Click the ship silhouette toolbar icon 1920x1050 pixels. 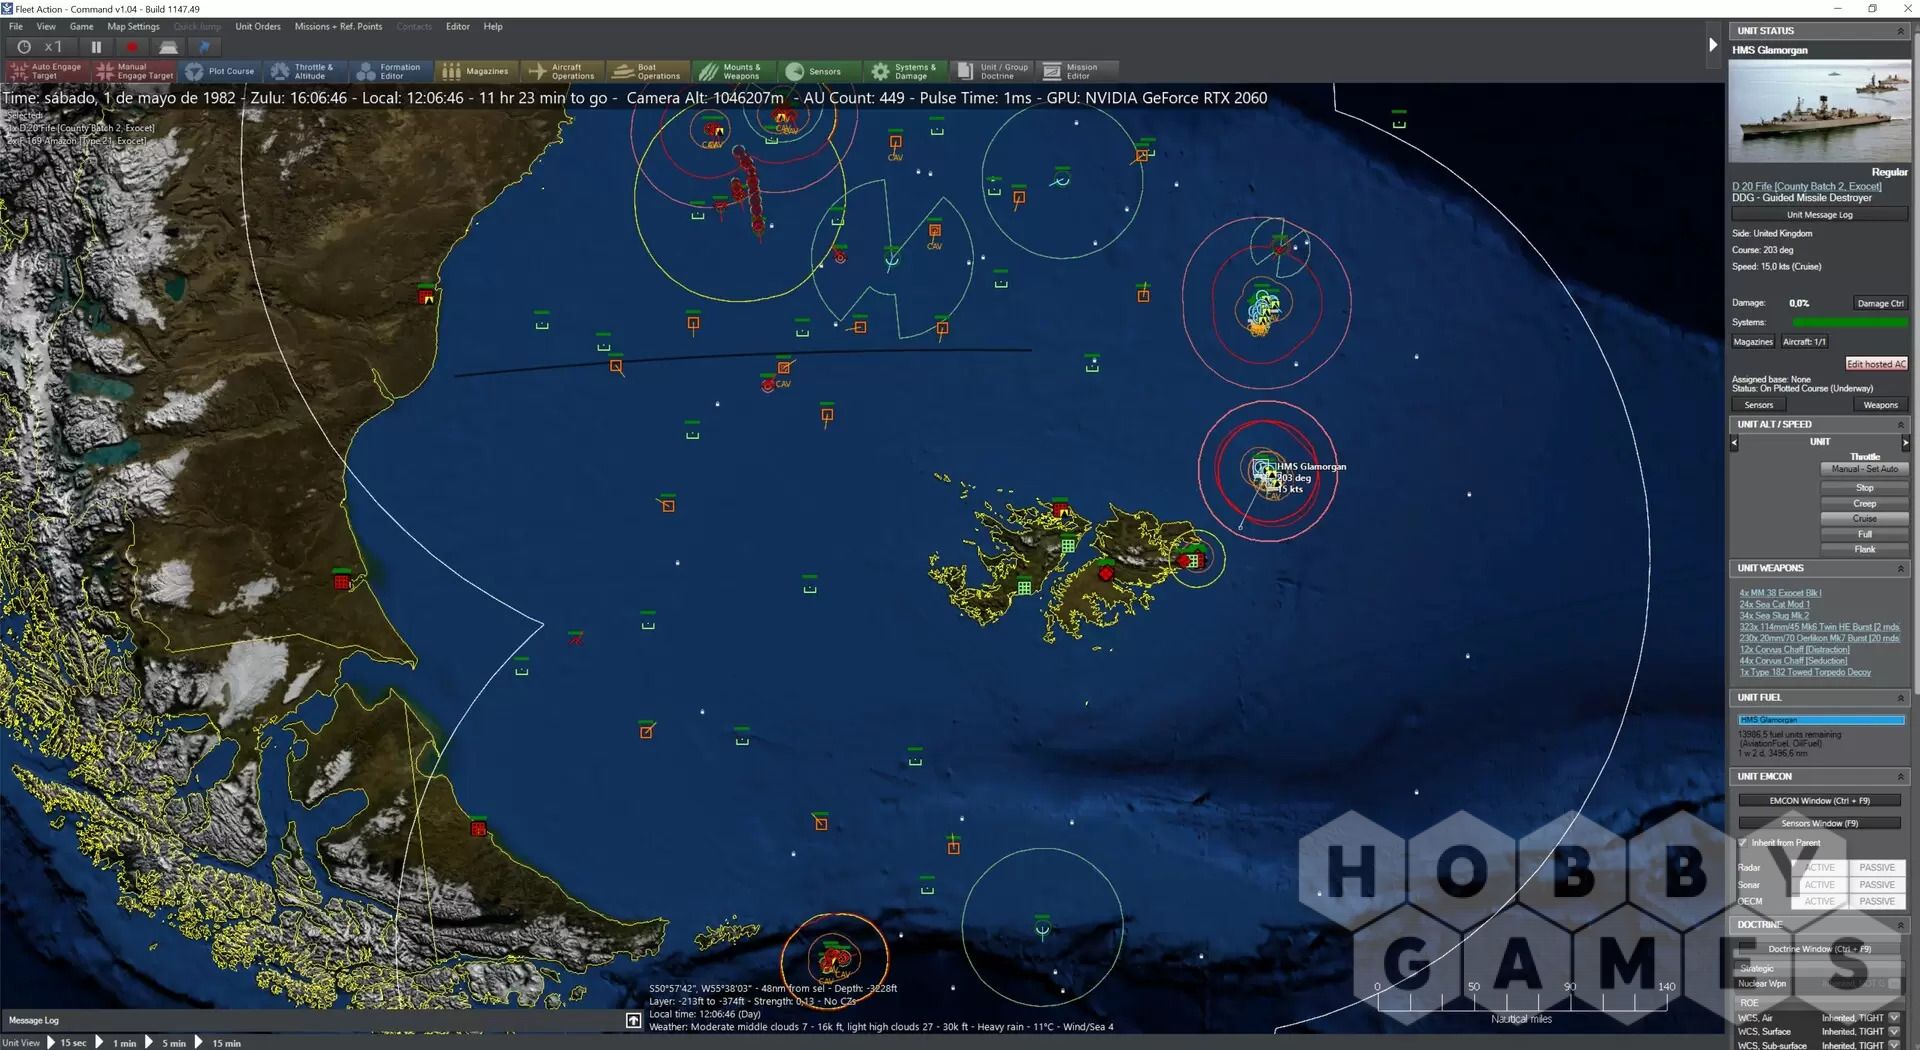point(168,46)
